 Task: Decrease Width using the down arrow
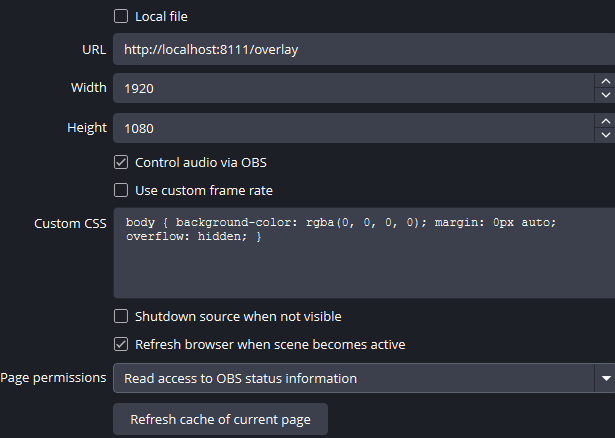604,96
